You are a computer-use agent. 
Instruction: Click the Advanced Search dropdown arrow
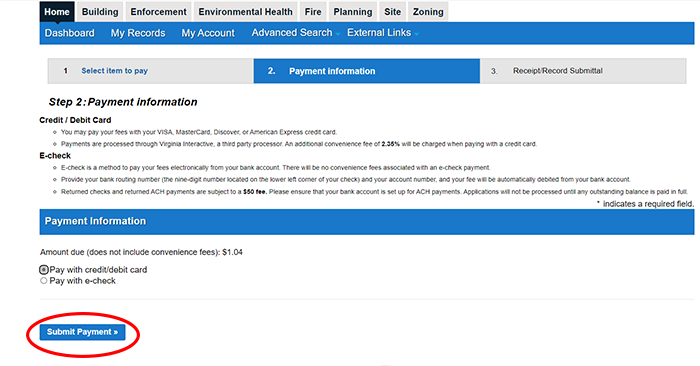(338, 34)
